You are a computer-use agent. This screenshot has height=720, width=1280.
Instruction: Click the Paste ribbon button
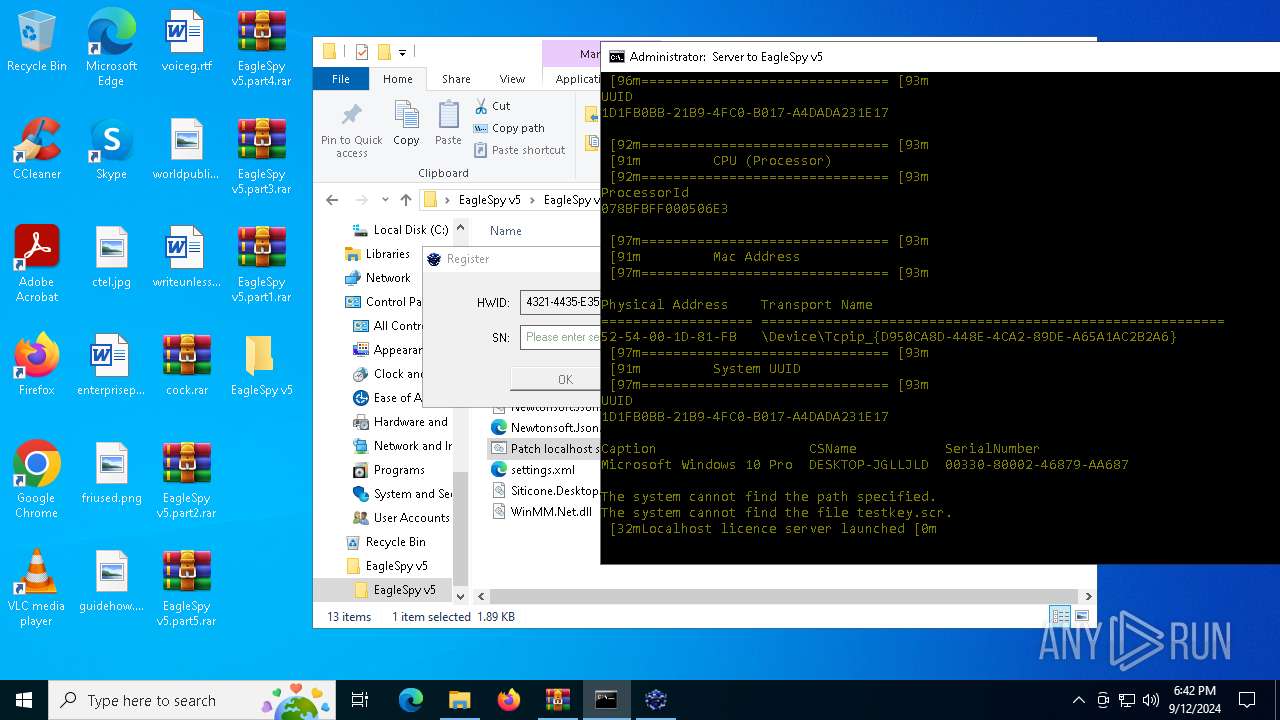448,124
